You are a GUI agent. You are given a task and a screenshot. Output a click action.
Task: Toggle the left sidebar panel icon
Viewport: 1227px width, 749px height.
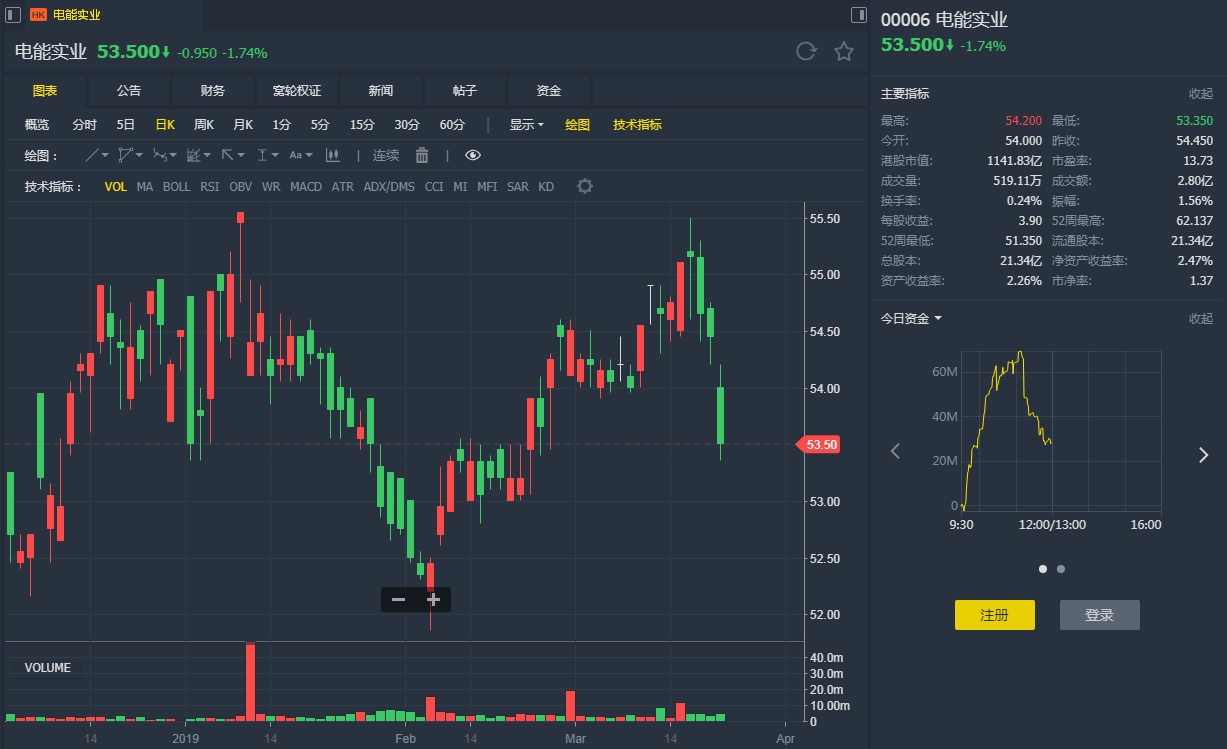pos(13,14)
